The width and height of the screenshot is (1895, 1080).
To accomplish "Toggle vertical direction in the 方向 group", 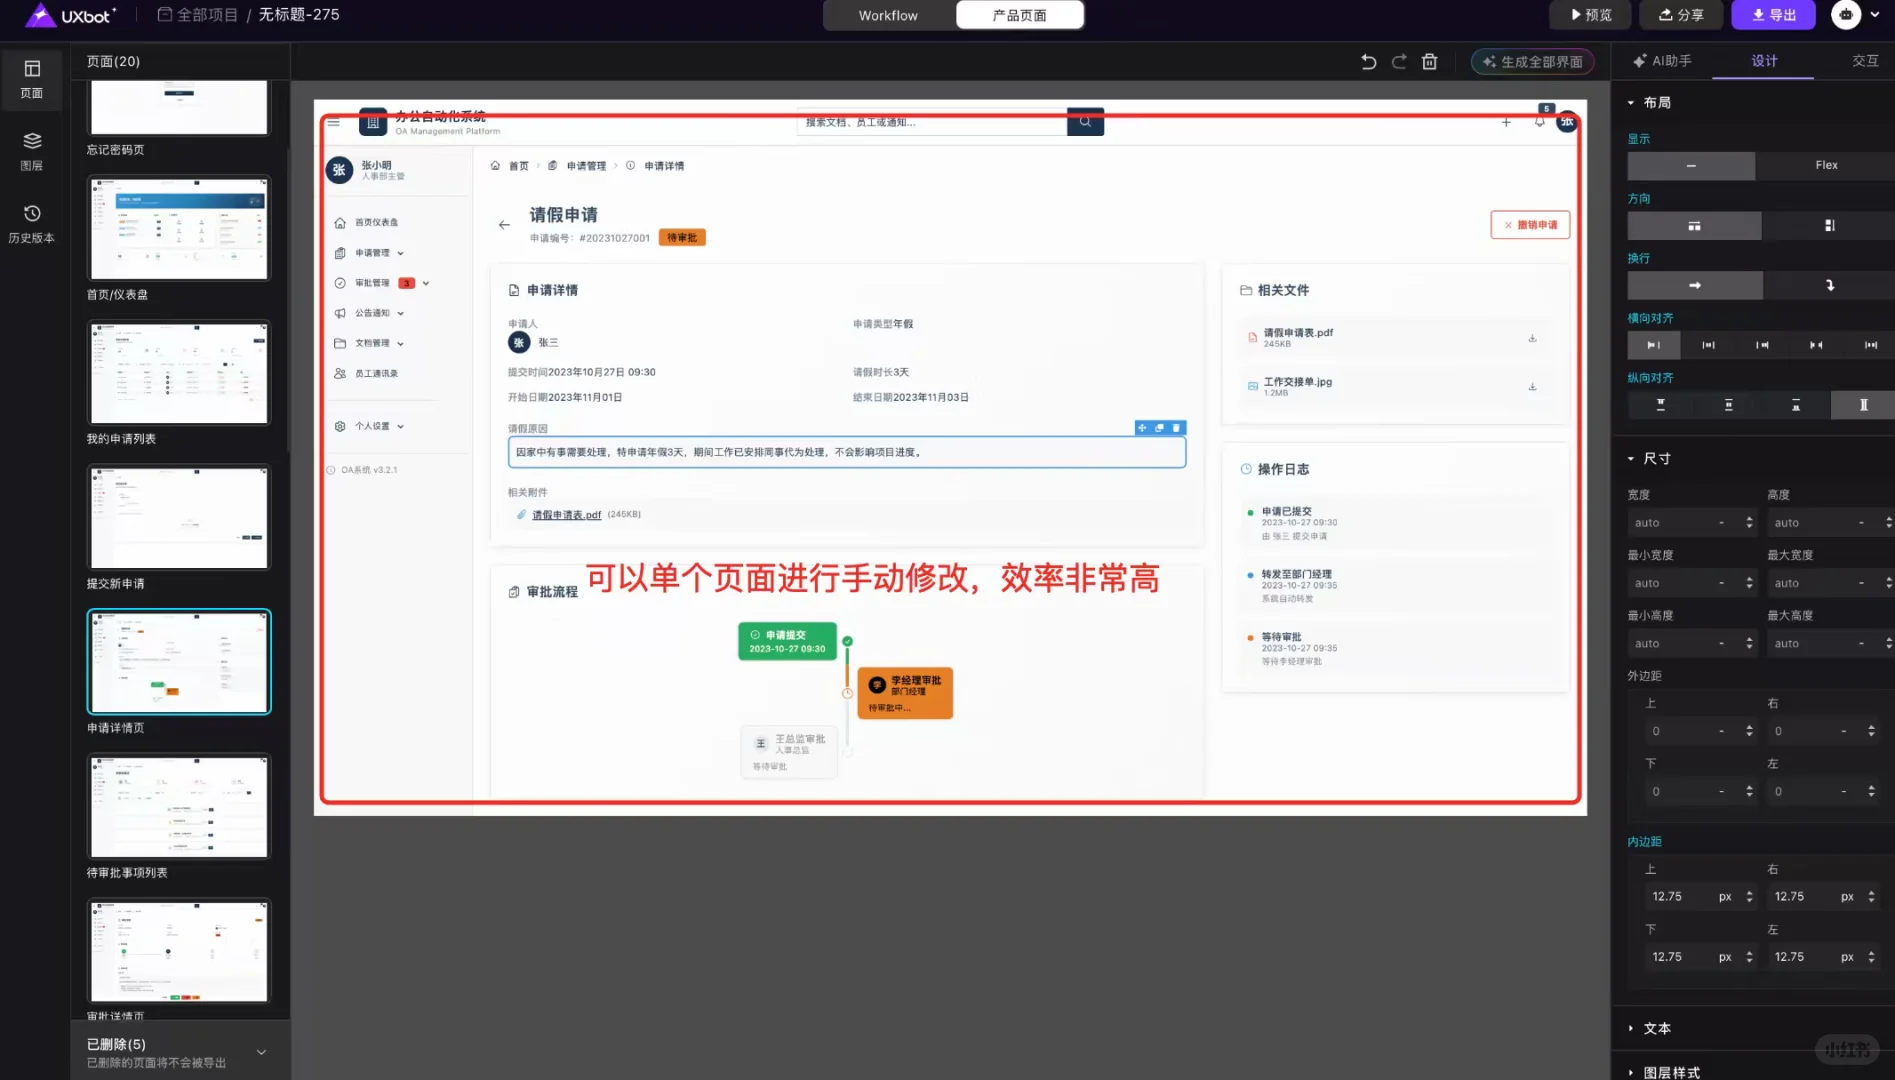I will coord(1829,225).
